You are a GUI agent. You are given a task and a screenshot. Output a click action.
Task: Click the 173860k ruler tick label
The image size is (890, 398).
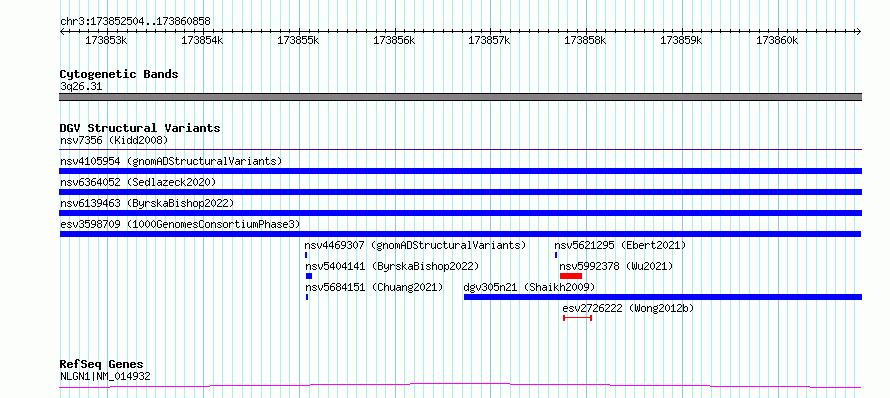777,40
